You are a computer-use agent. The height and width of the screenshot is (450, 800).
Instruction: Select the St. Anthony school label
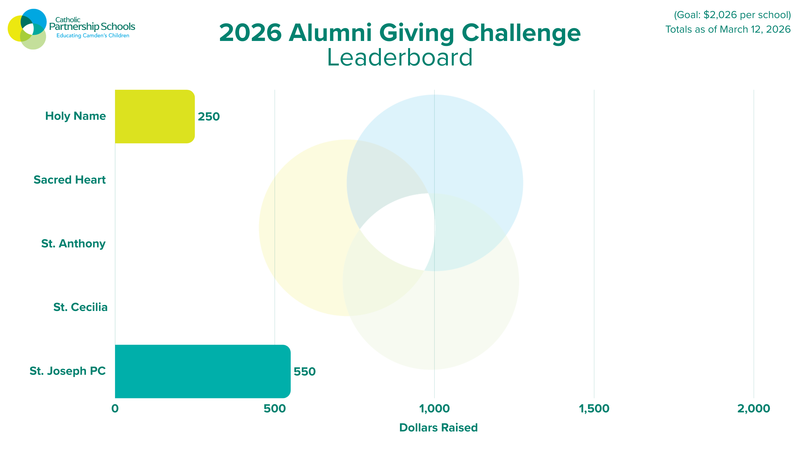tap(74, 243)
